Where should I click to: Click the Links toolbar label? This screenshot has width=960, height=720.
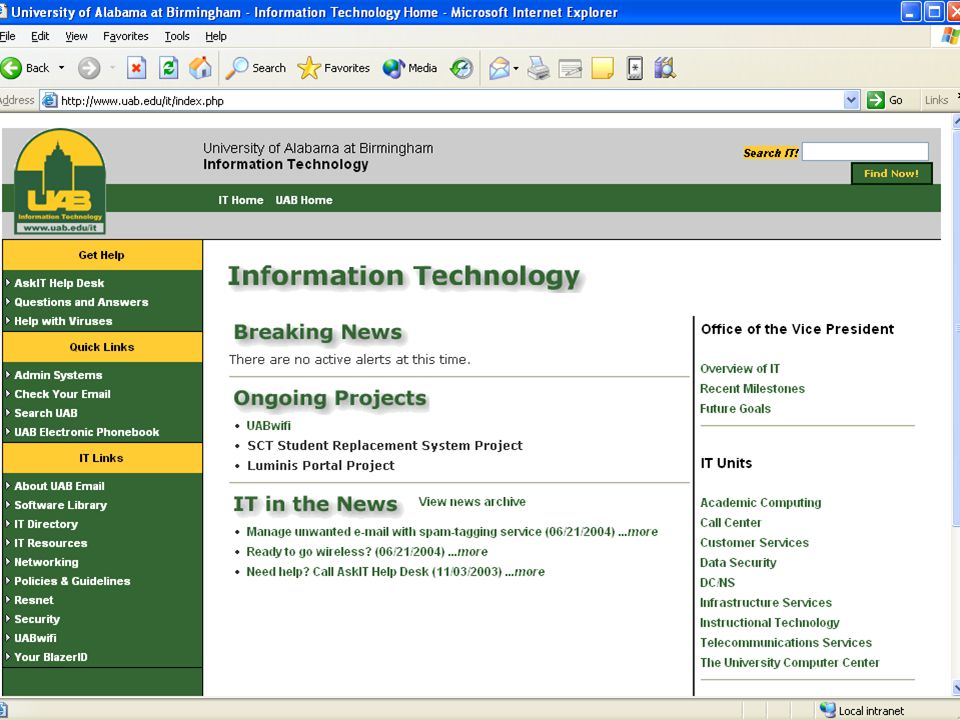pos(937,100)
